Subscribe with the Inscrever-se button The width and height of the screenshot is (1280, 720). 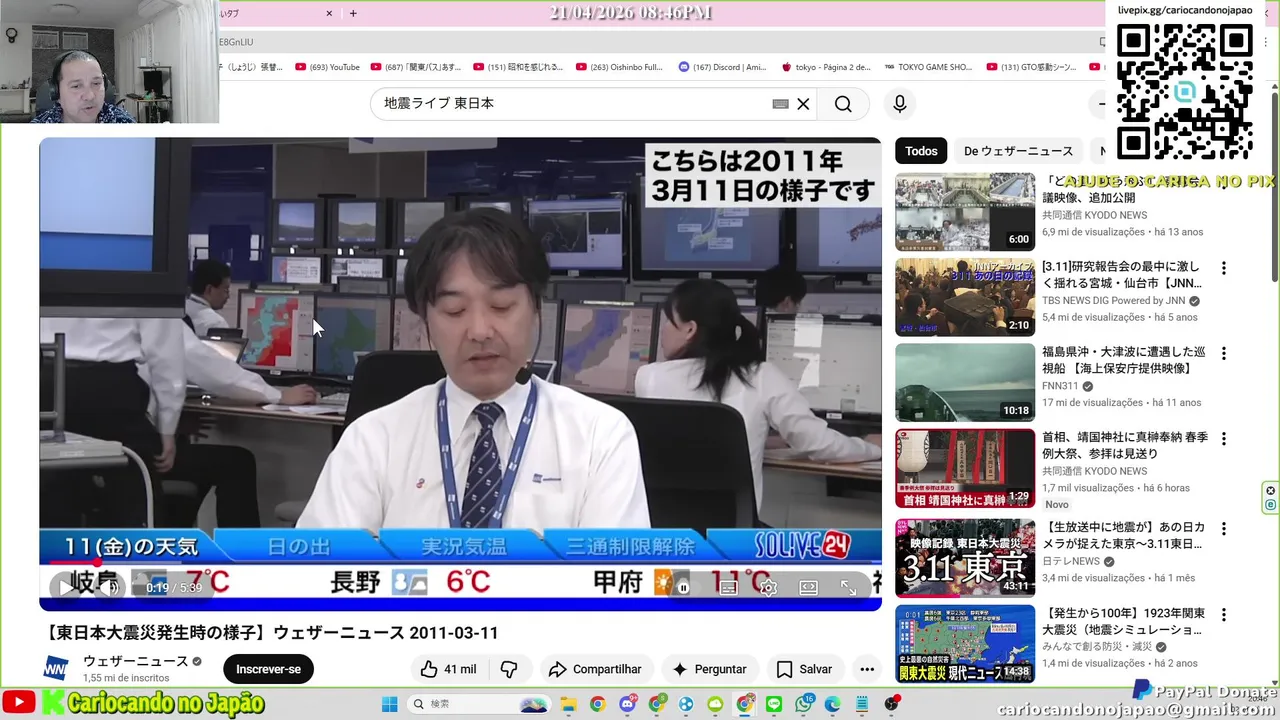tap(268, 669)
